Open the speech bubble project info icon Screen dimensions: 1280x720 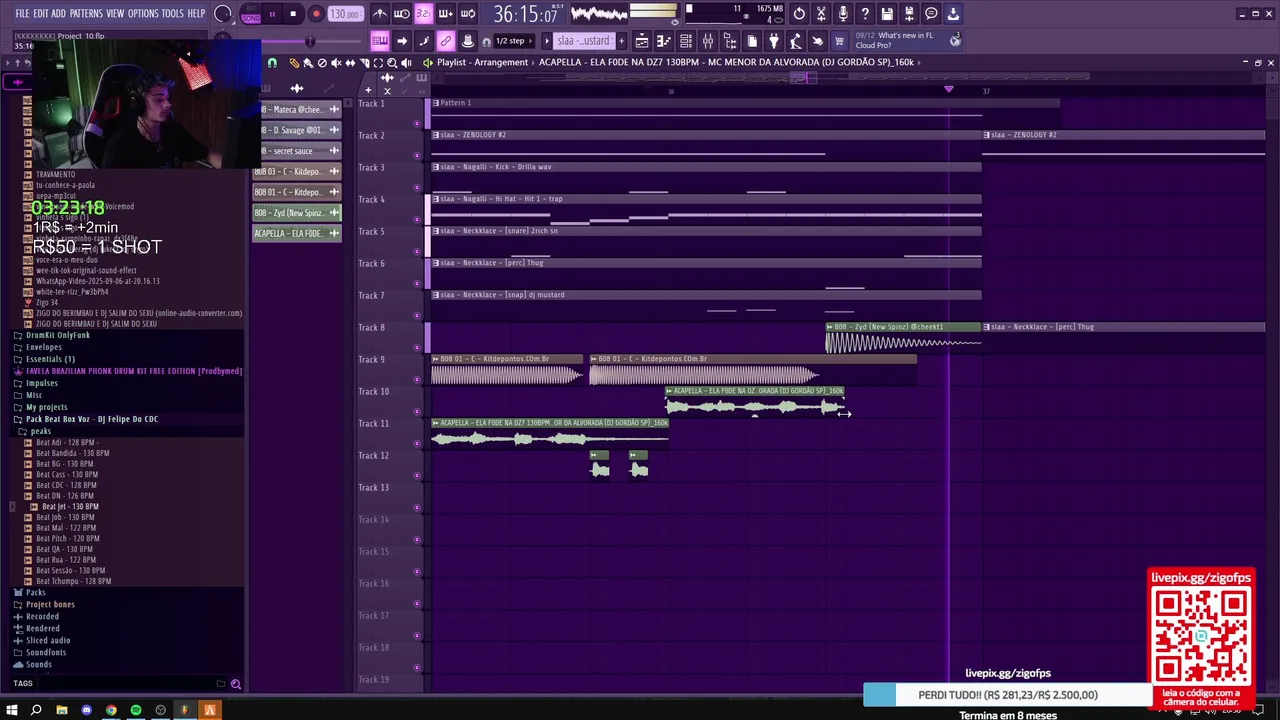931,14
